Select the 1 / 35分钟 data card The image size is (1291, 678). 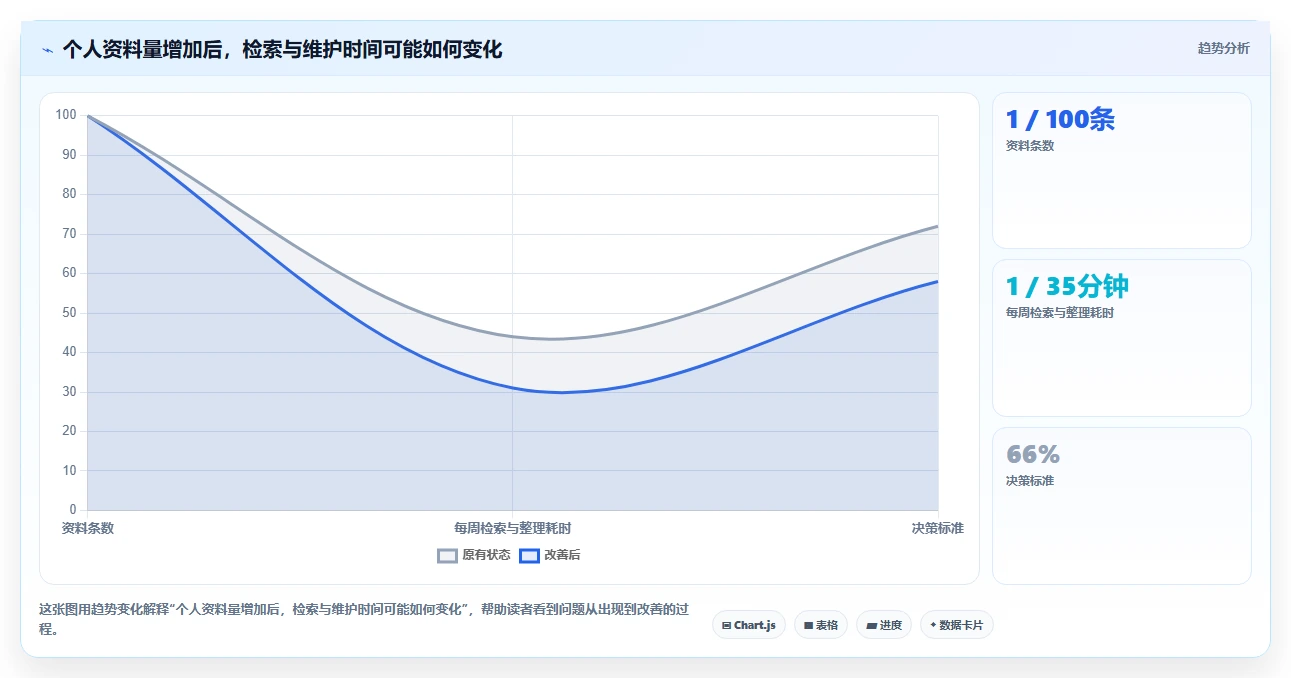(1121, 338)
